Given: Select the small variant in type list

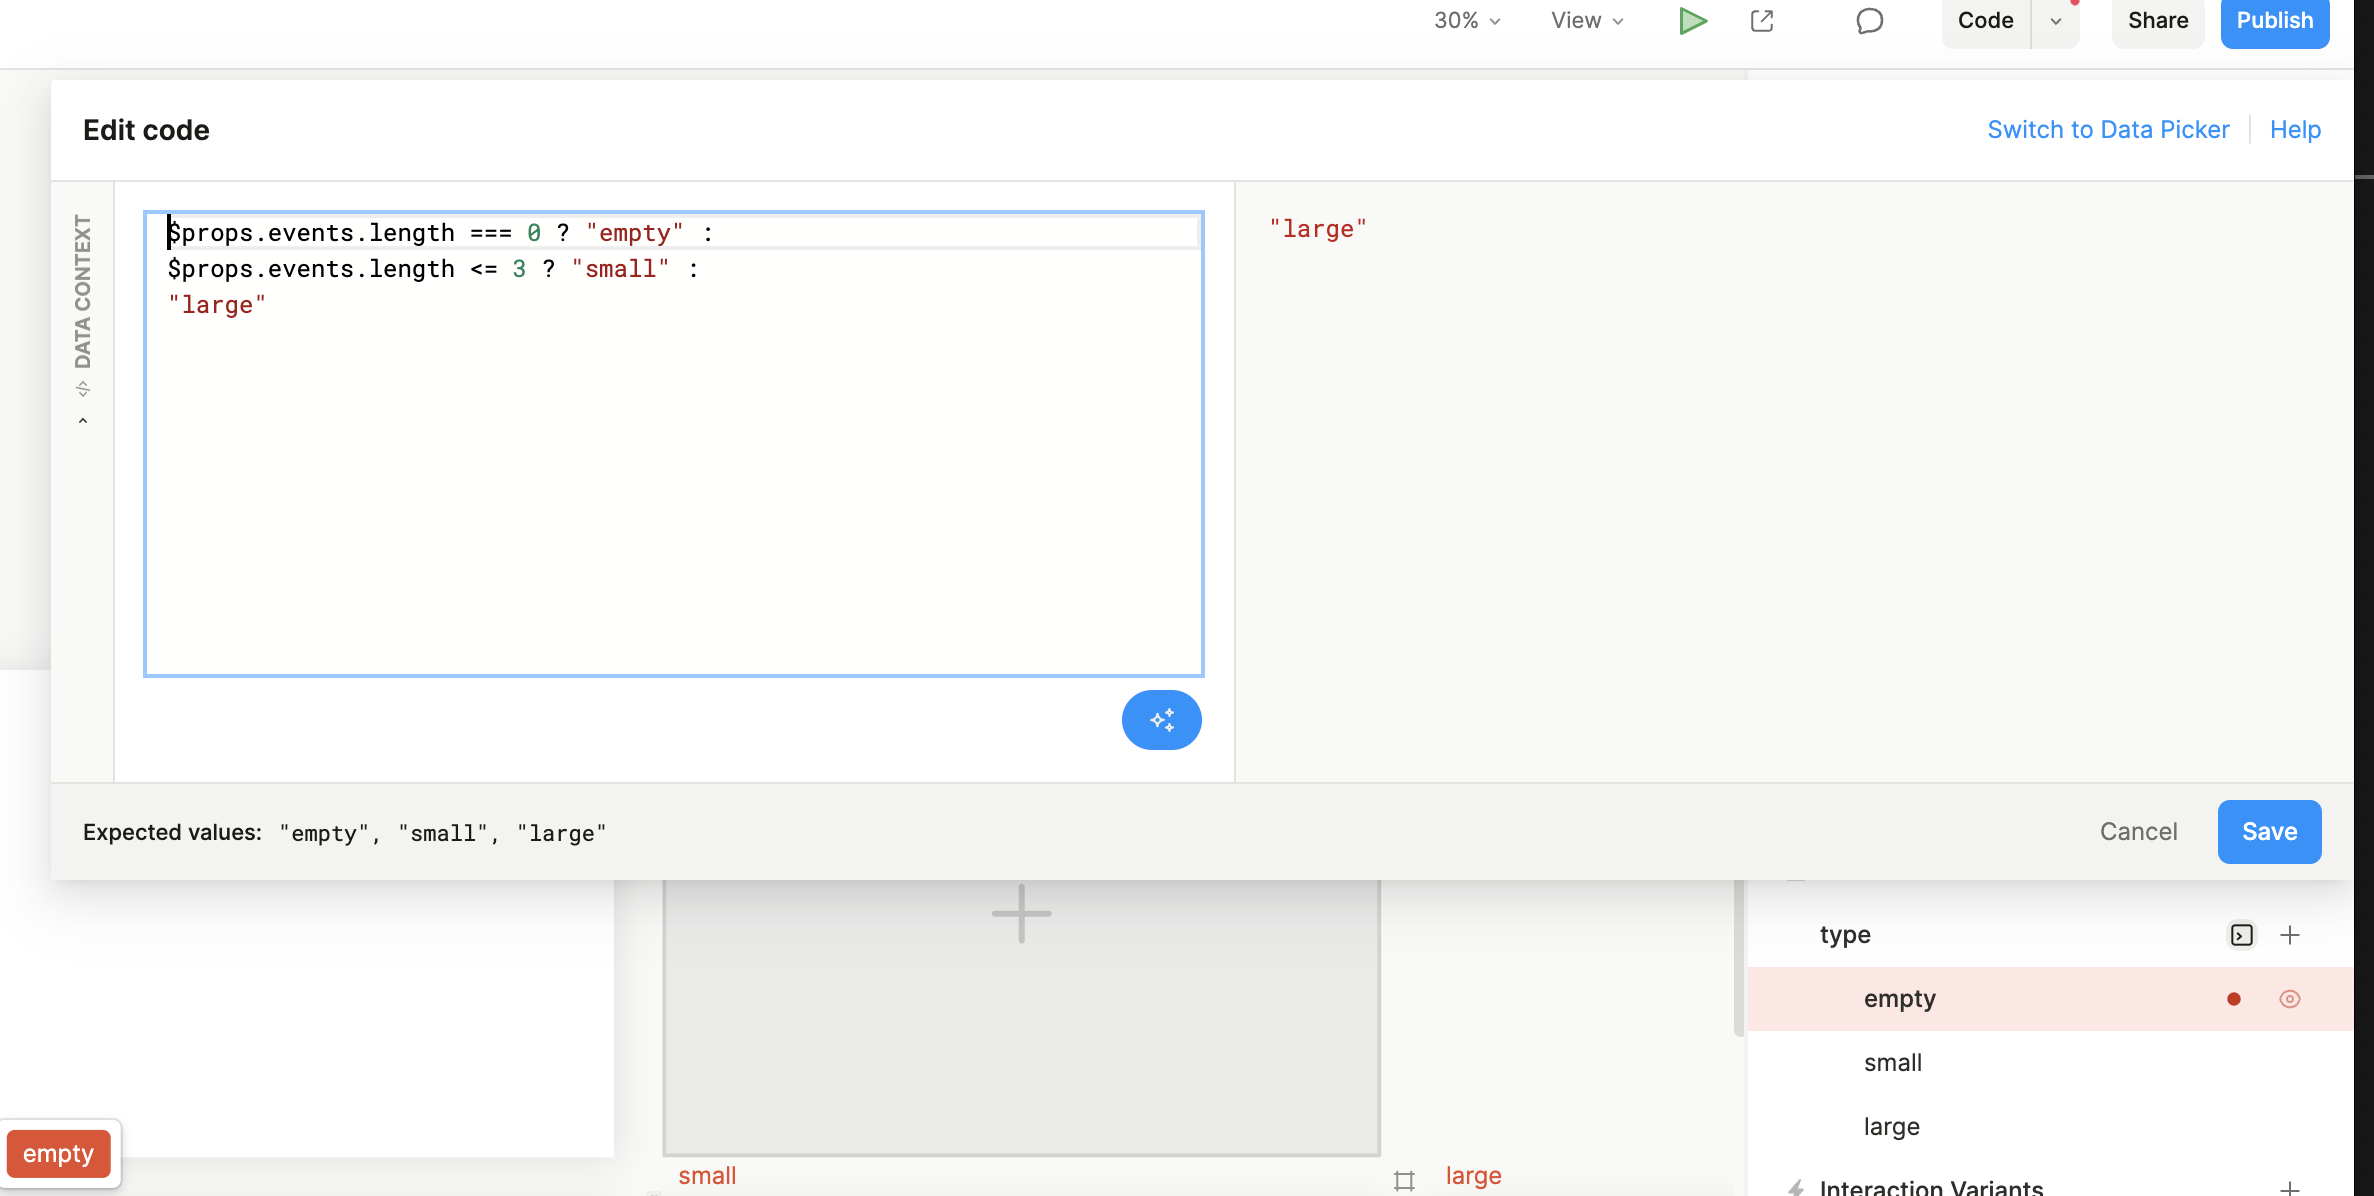Looking at the screenshot, I should pos(1893,1063).
